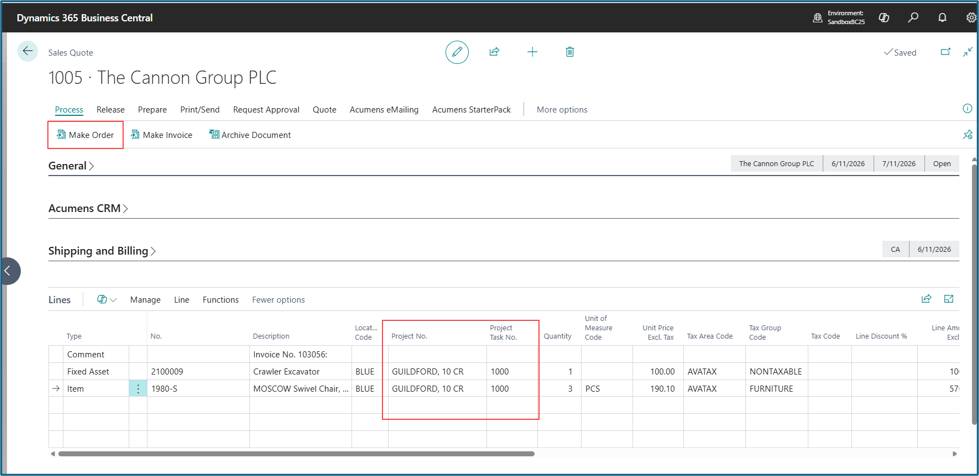Click the Crawler Excavator description cell
This screenshot has width=979, height=476.
tap(300, 371)
